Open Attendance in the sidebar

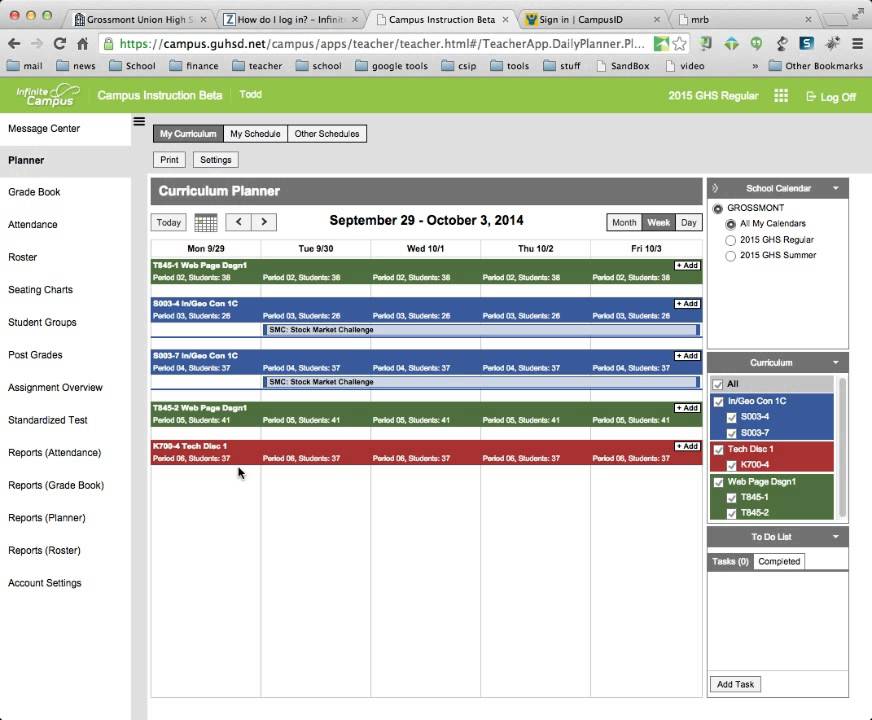click(32, 225)
